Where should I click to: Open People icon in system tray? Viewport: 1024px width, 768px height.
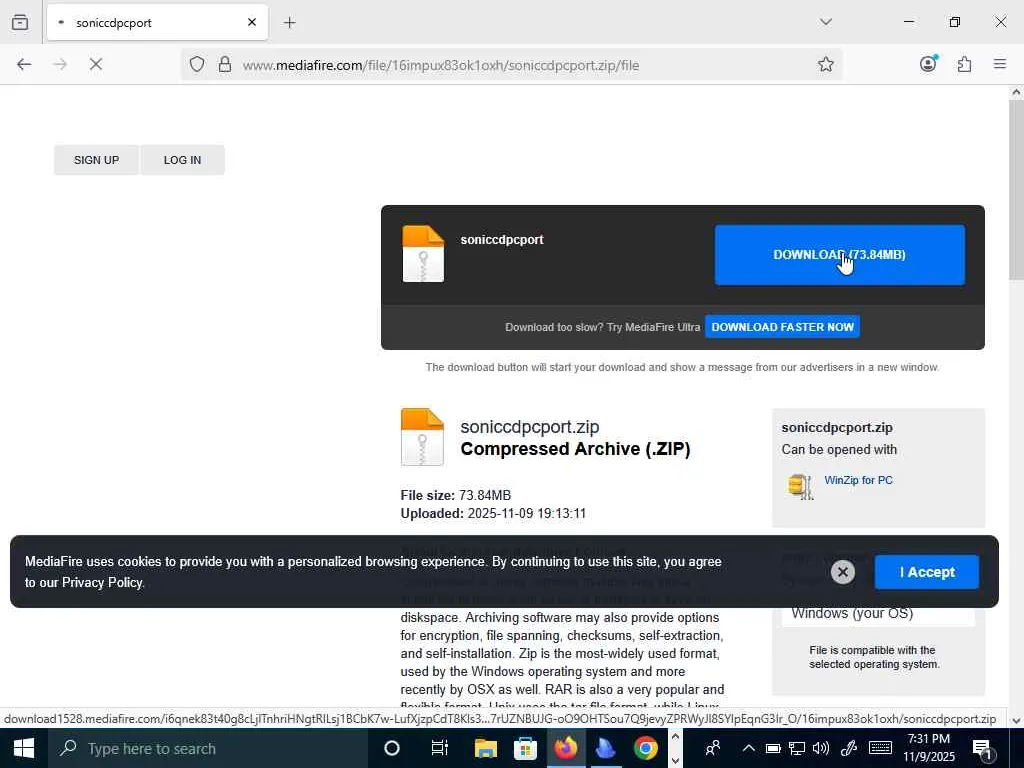click(713, 748)
